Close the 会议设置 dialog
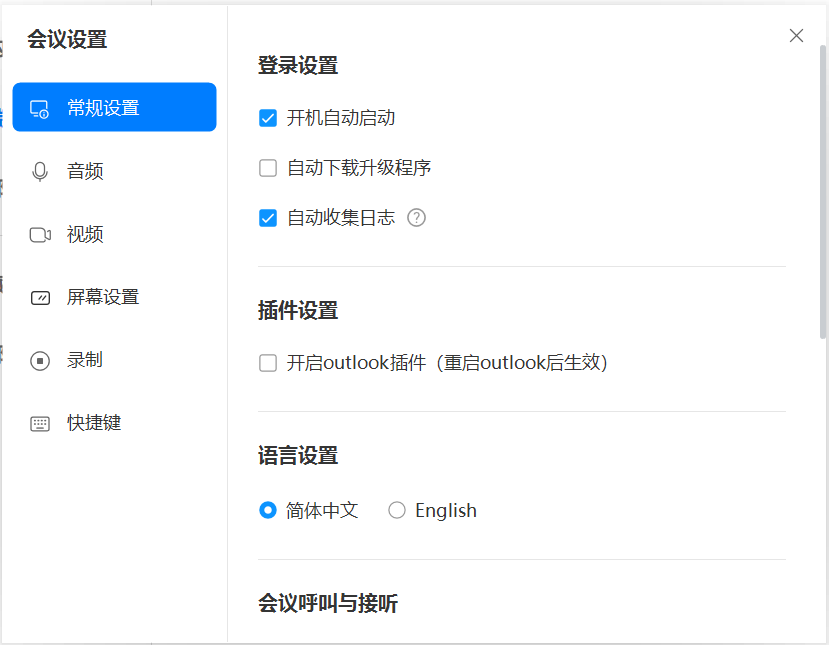829x645 pixels. (796, 35)
